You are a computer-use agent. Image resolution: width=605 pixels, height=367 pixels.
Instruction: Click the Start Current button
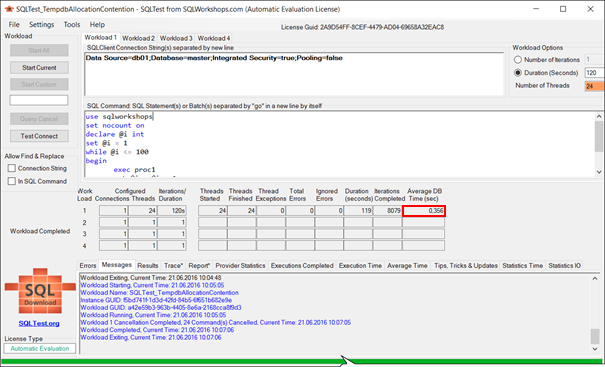click(39, 68)
